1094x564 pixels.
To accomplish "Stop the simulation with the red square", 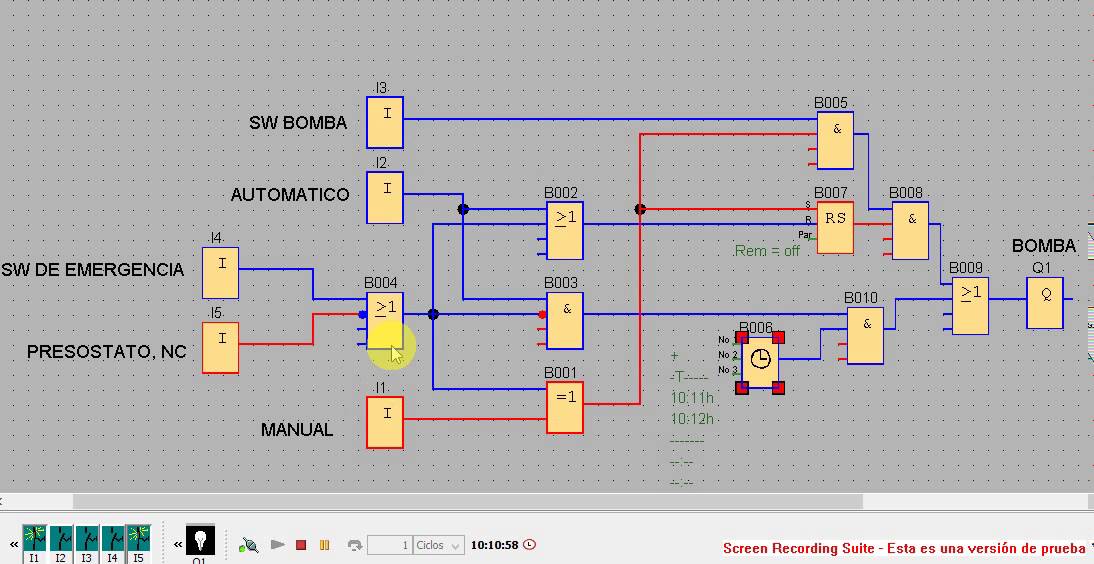I will pyautogui.click(x=301, y=544).
